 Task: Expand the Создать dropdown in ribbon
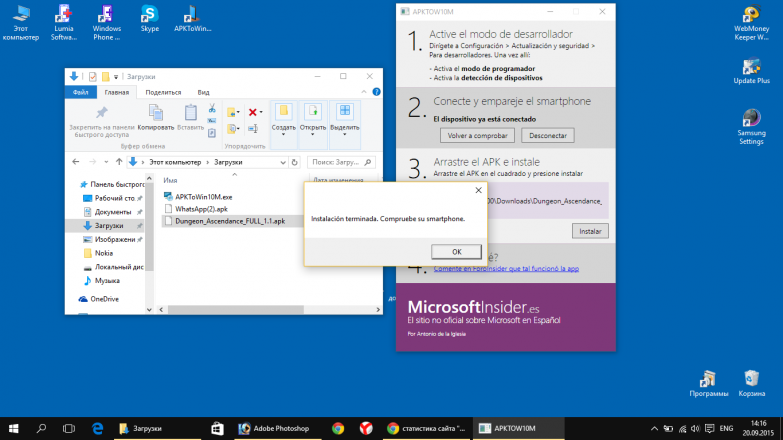tap(283, 134)
